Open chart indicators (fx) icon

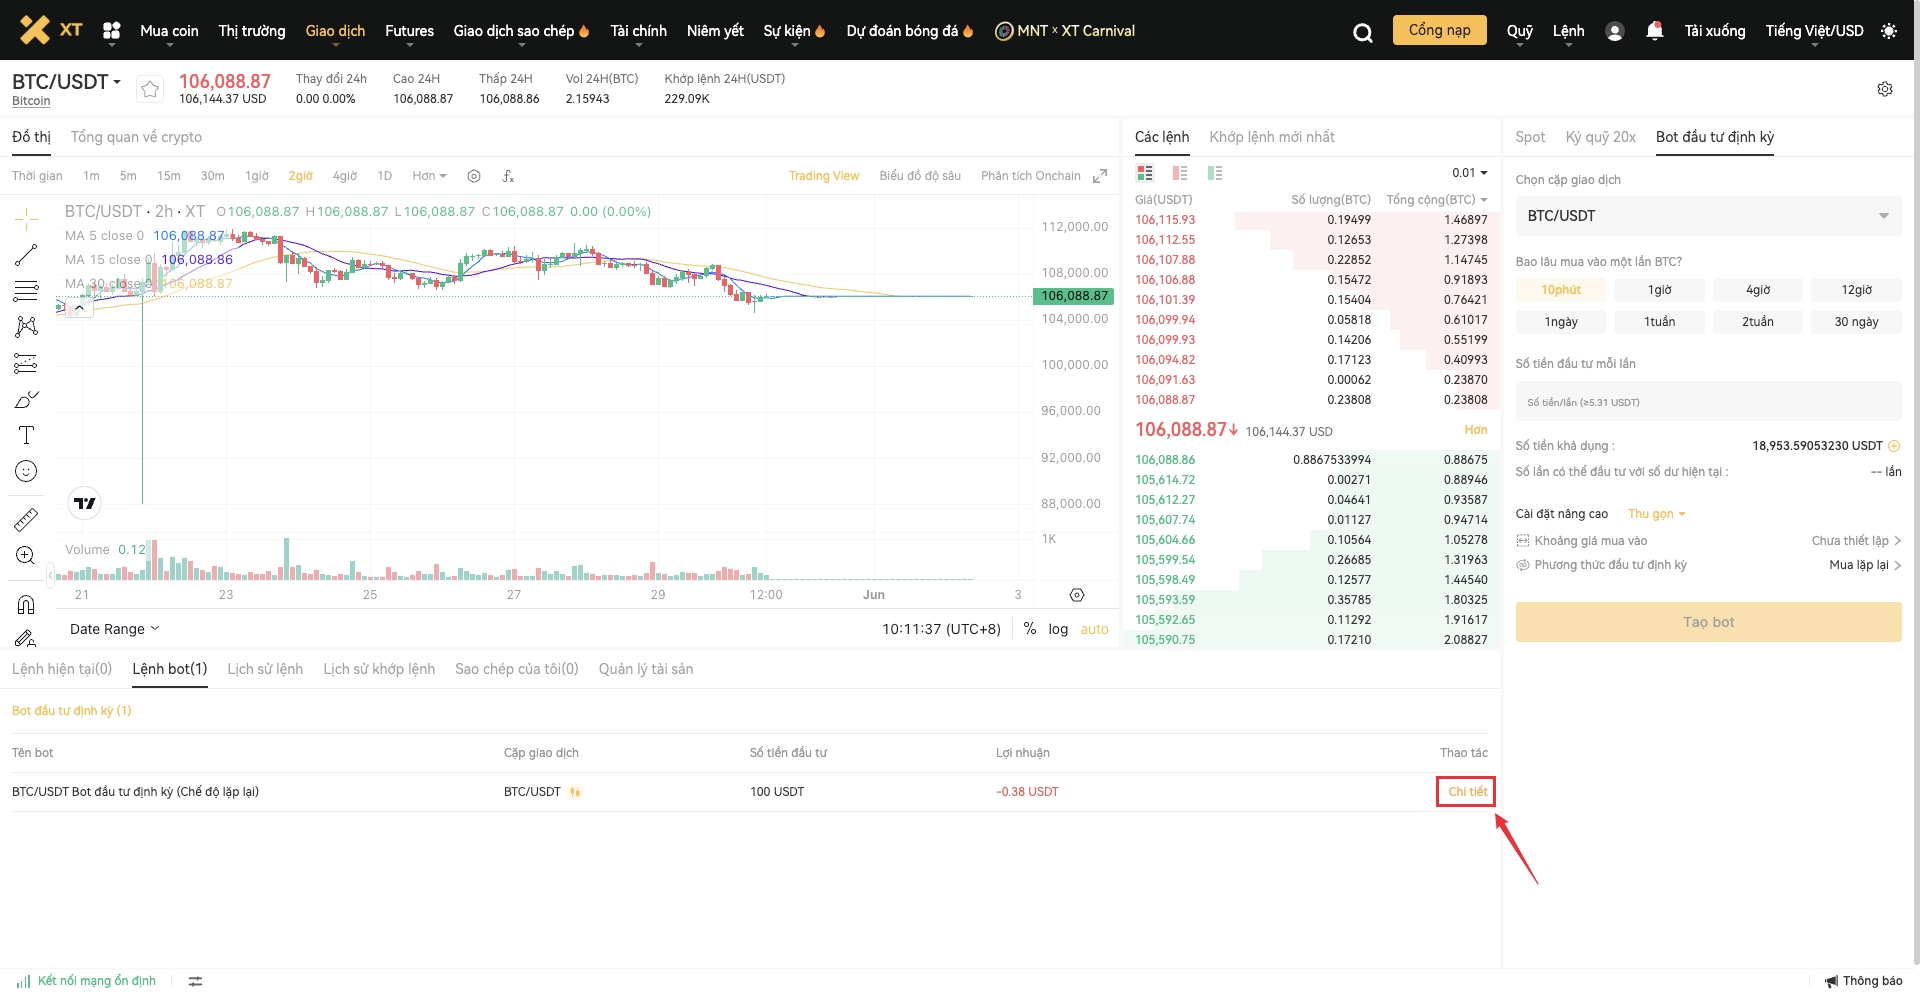(x=508, y=176)
